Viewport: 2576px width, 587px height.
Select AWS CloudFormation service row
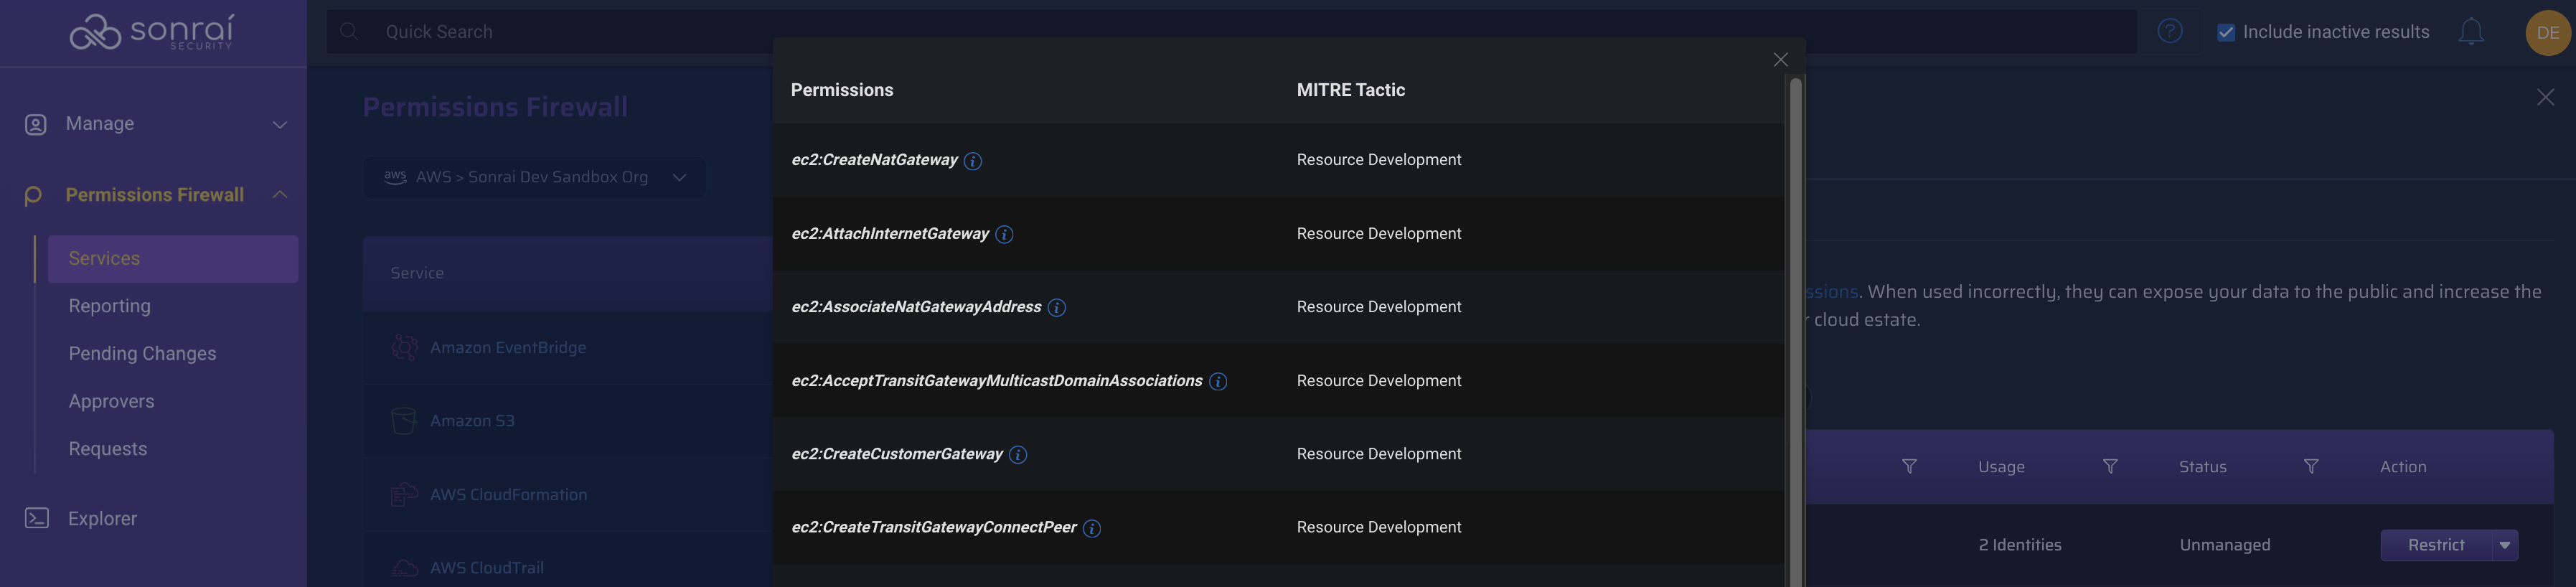click(x=568, y=495)
